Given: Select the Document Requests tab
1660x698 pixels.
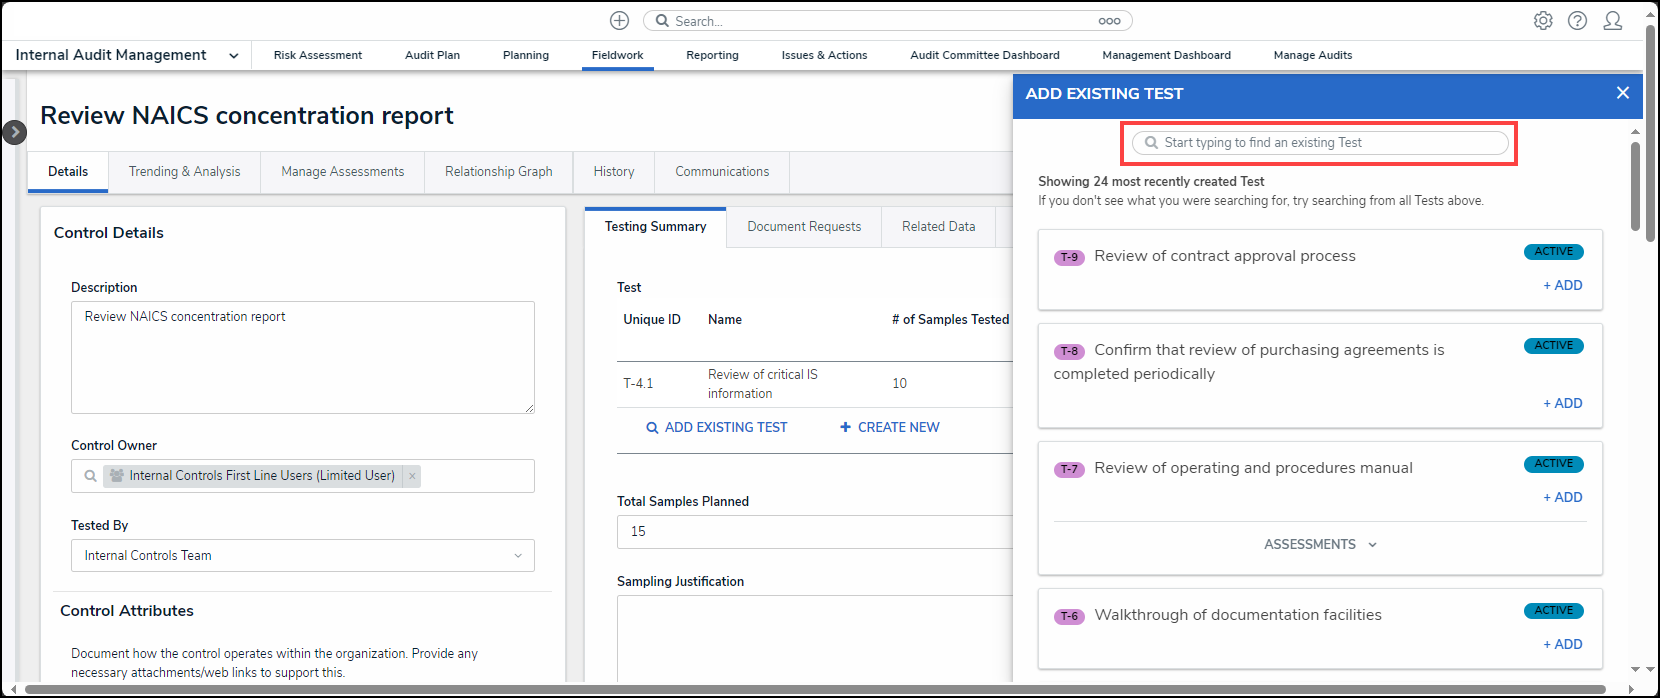Looking at the screenshot, I should (x=803, y=227).
